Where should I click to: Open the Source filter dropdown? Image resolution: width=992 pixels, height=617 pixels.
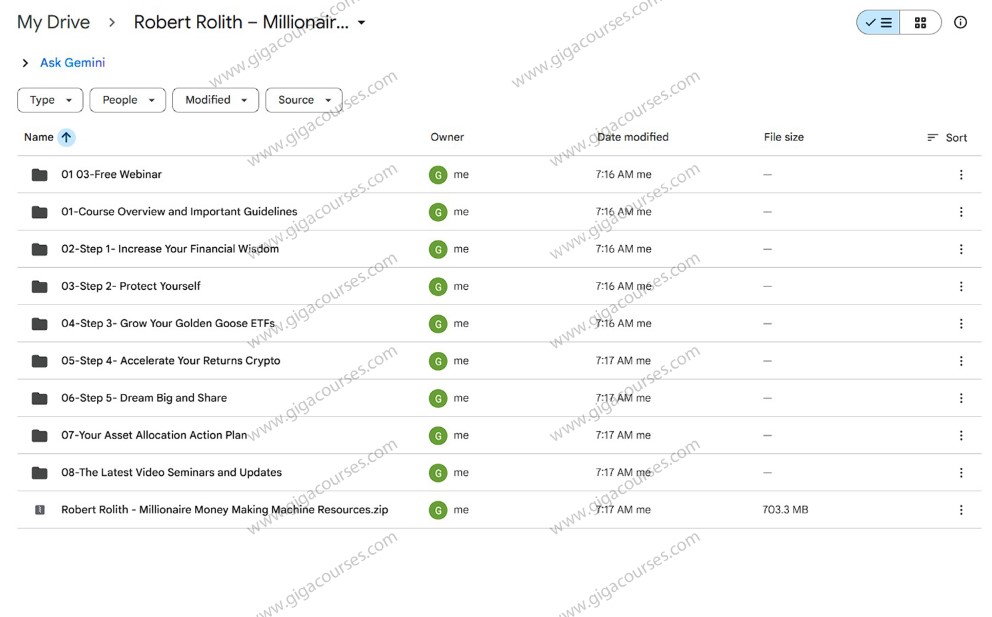coord(303,100)
